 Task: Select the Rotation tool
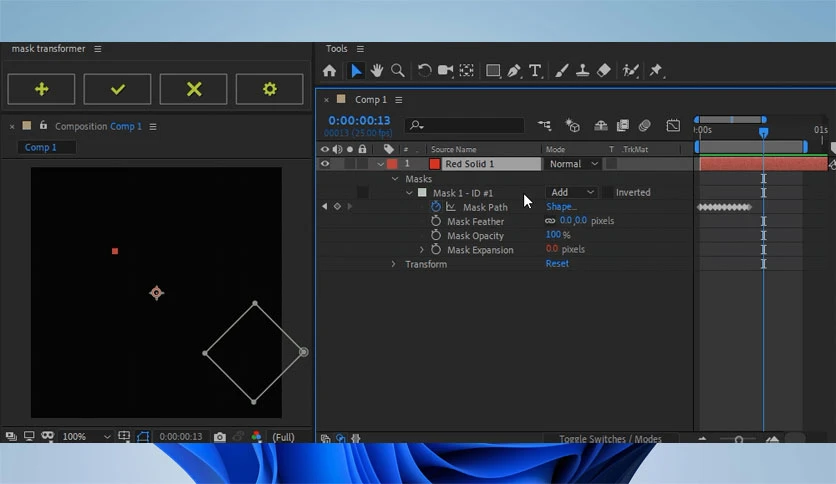(x=424, y=70)
